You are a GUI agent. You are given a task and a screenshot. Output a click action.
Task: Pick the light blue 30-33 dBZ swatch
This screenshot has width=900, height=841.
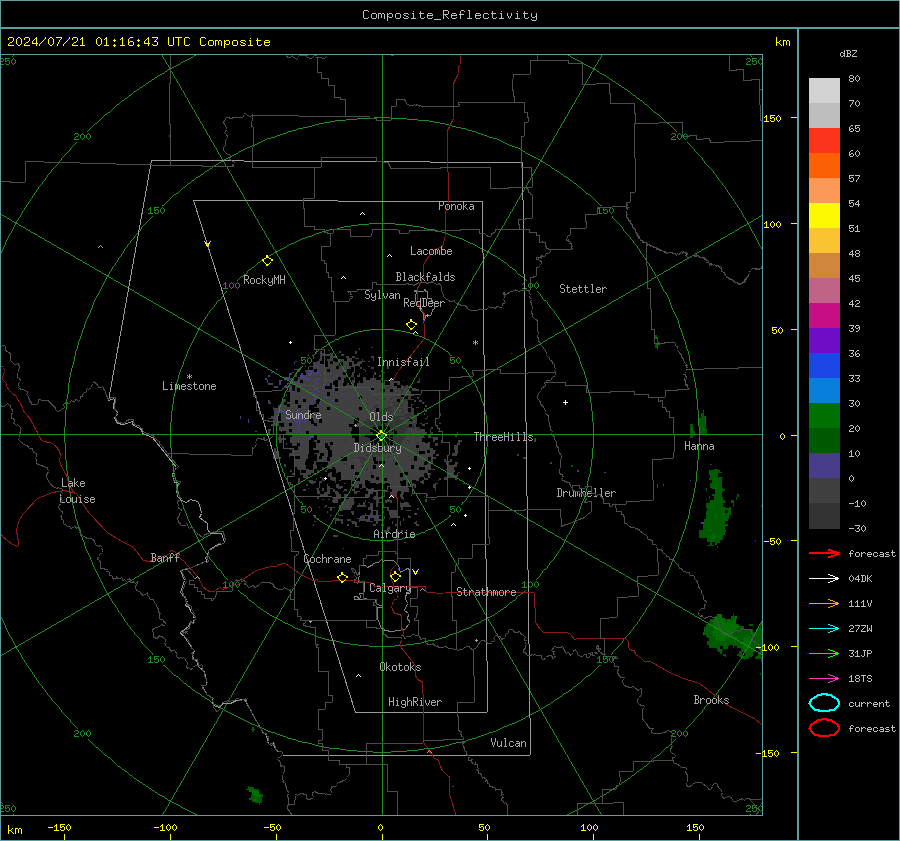[824, 390]
